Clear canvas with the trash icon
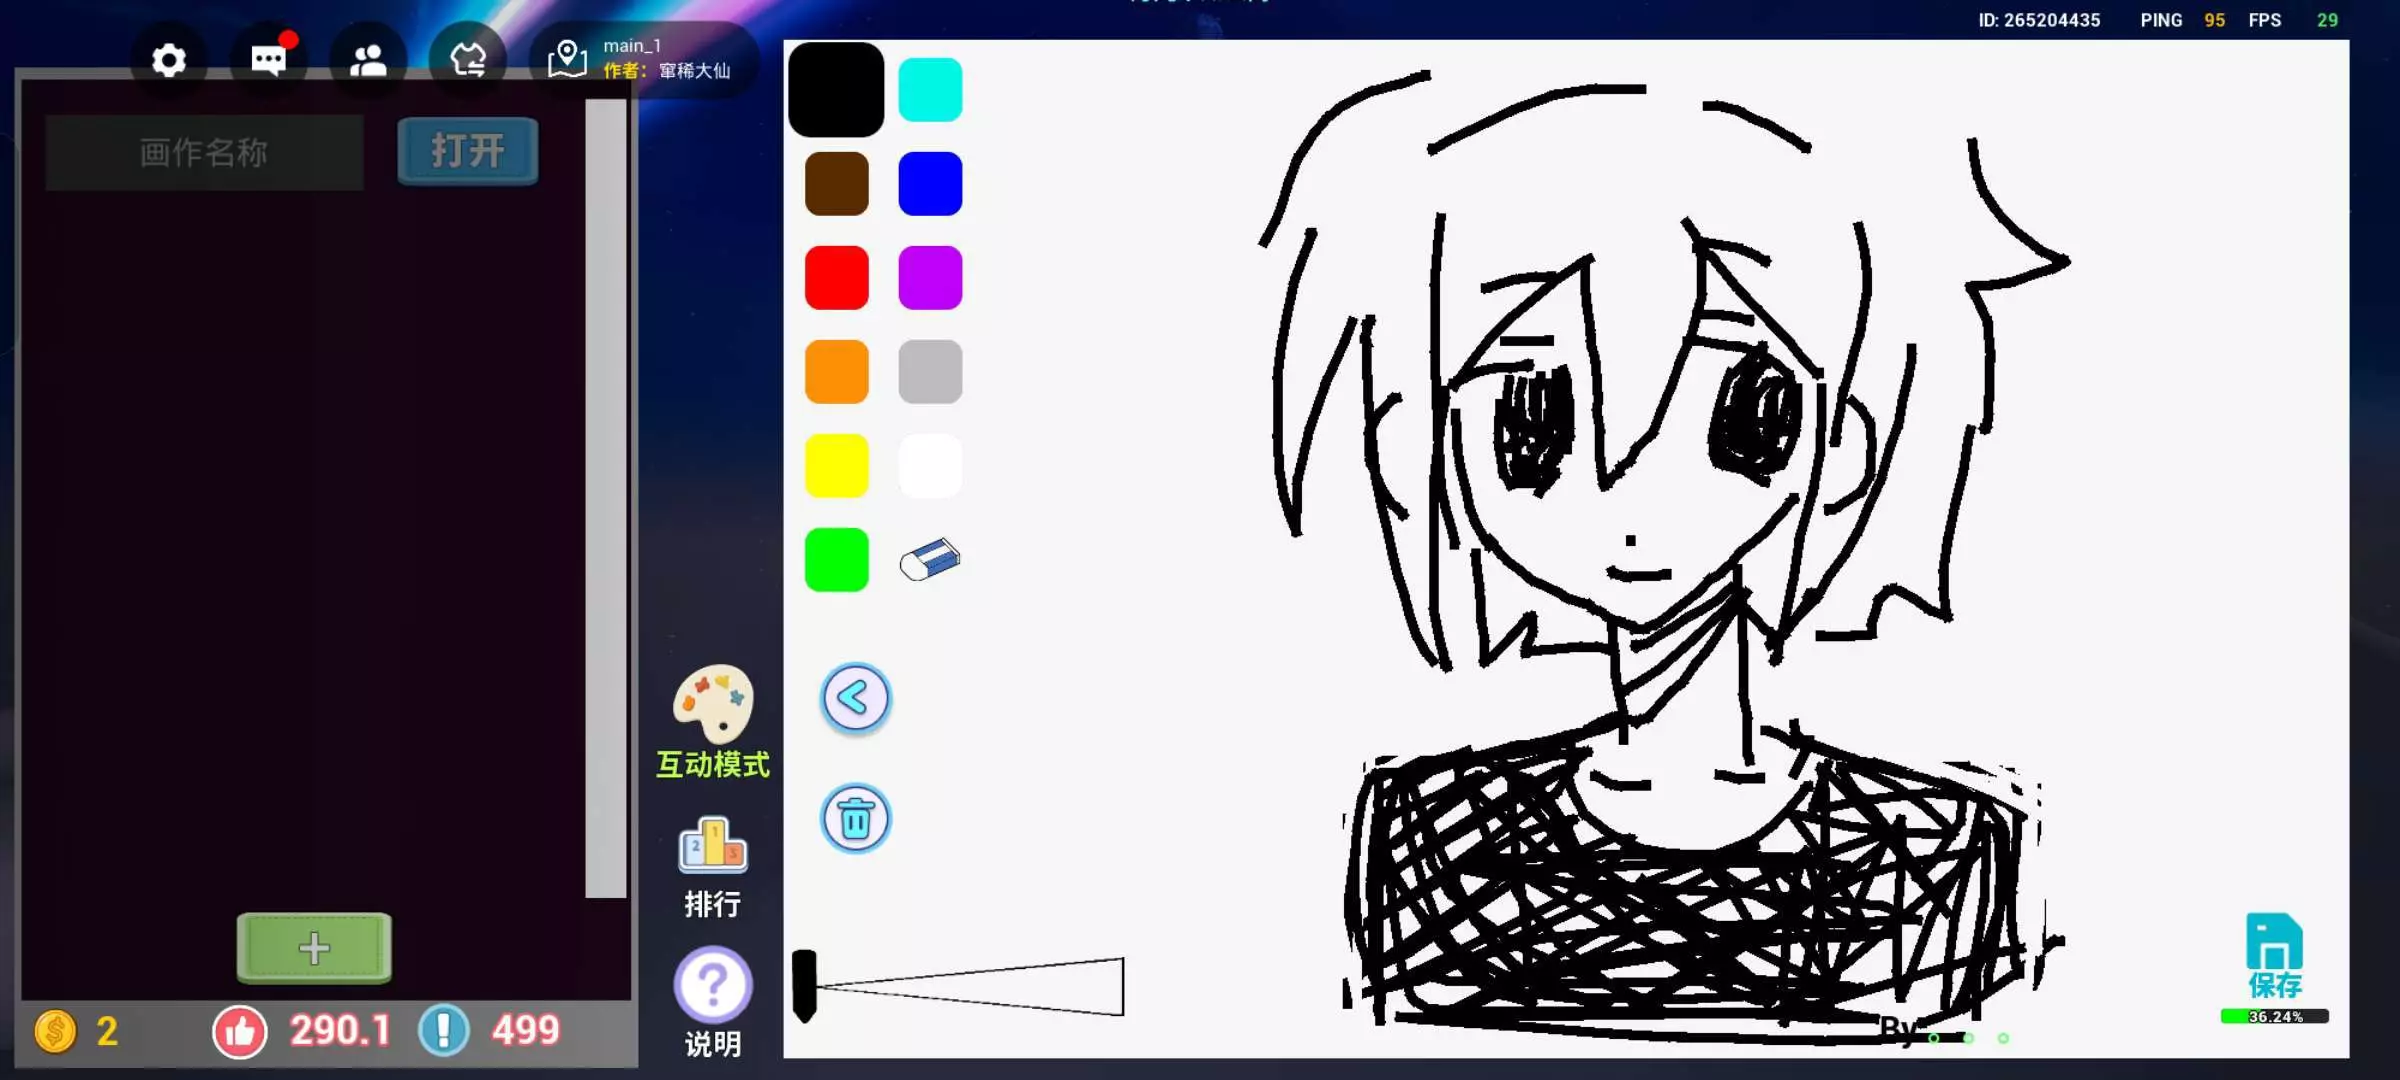This screenshot has width=2400, height=1080. pyautogui.click(x=855, y=819)
